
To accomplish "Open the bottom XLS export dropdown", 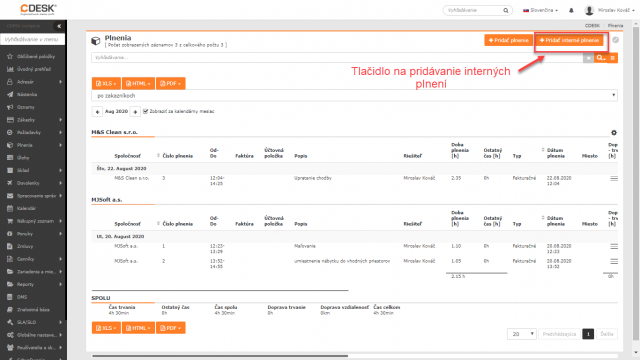I will [106, 328].
